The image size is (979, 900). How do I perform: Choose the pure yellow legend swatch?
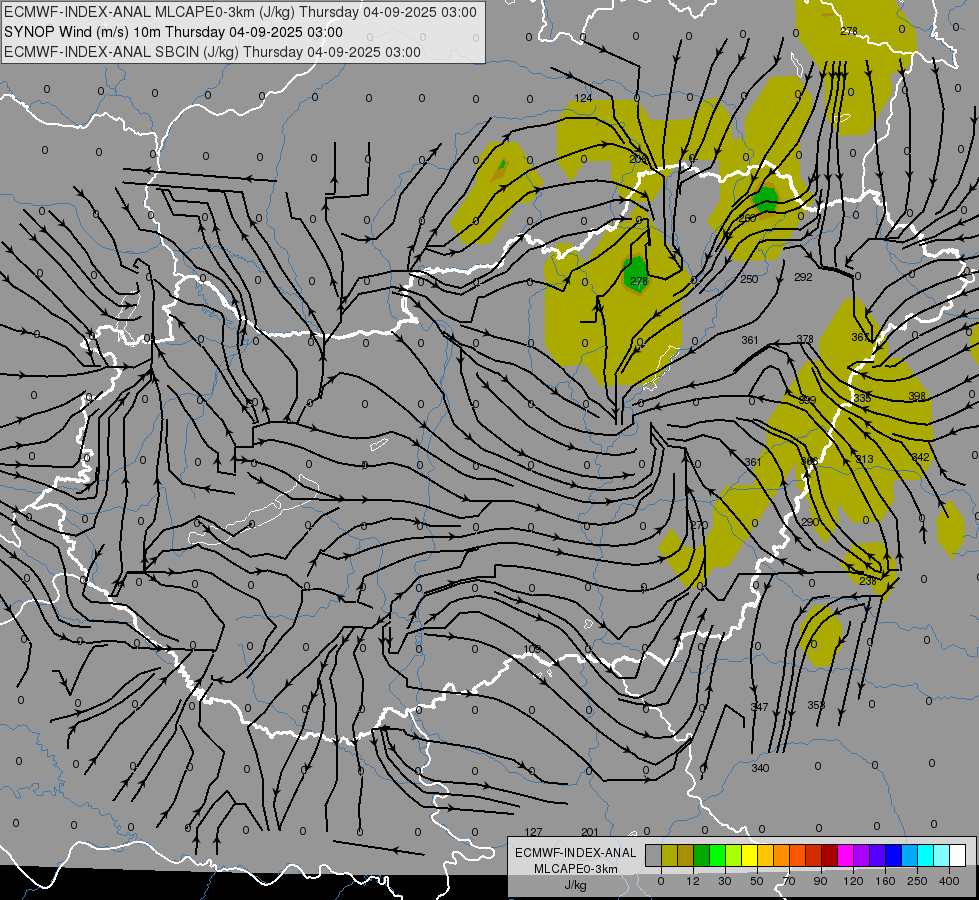tap(749, 856)
